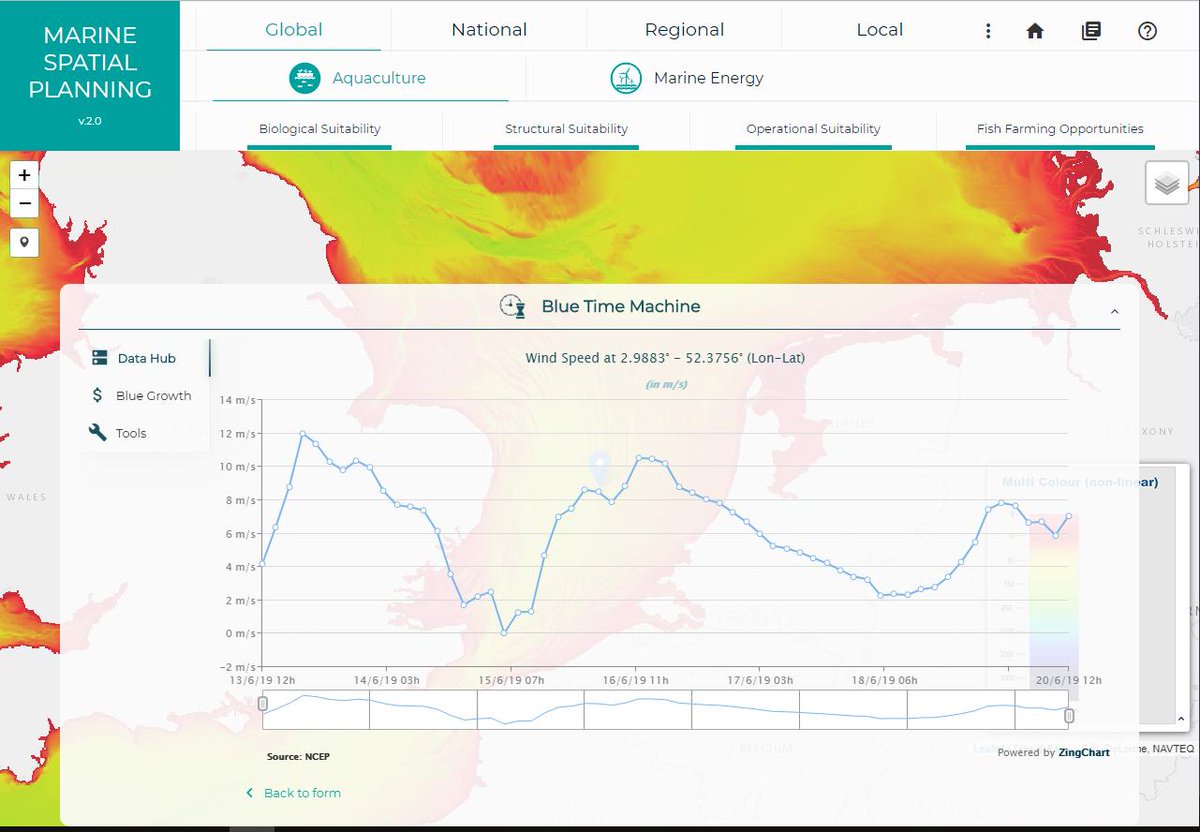Click the 14 m/s y-axis label
This screenshot has height=832, width=1200.
238,400
